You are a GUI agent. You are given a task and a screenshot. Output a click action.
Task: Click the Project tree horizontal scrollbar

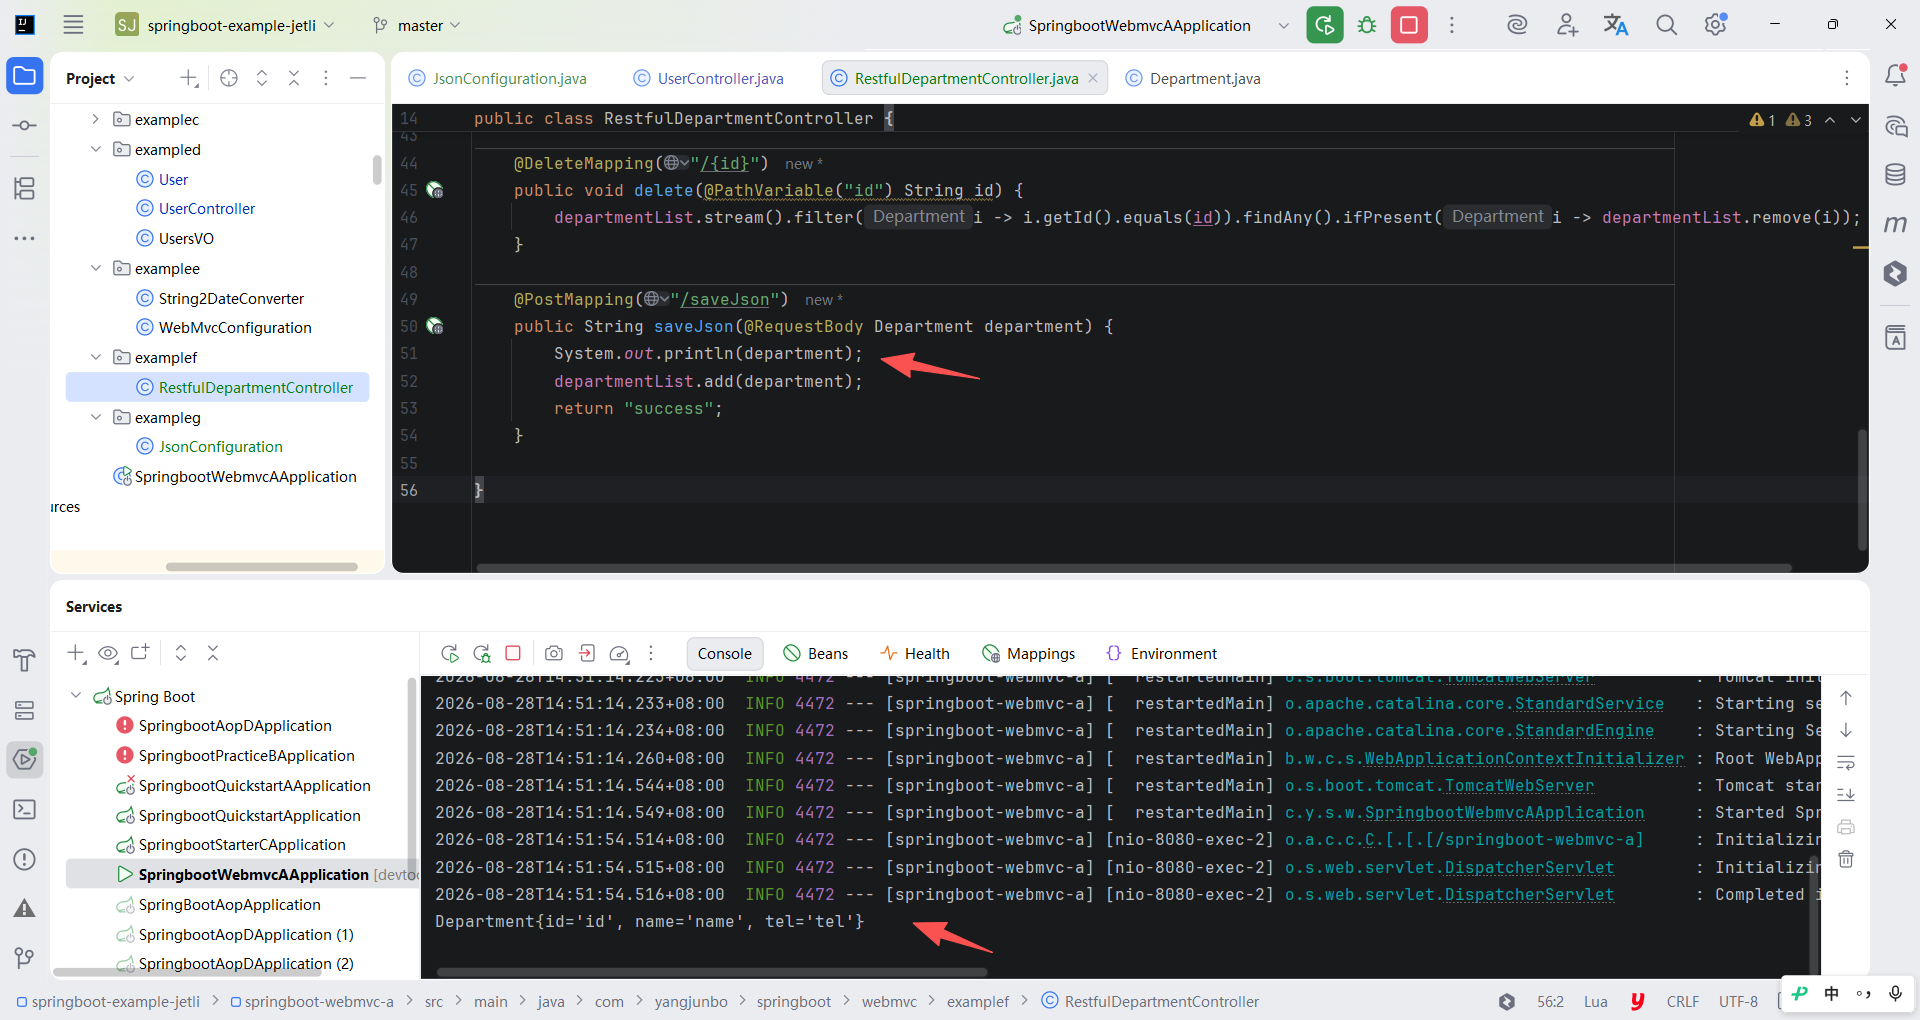tap(262, 566)
